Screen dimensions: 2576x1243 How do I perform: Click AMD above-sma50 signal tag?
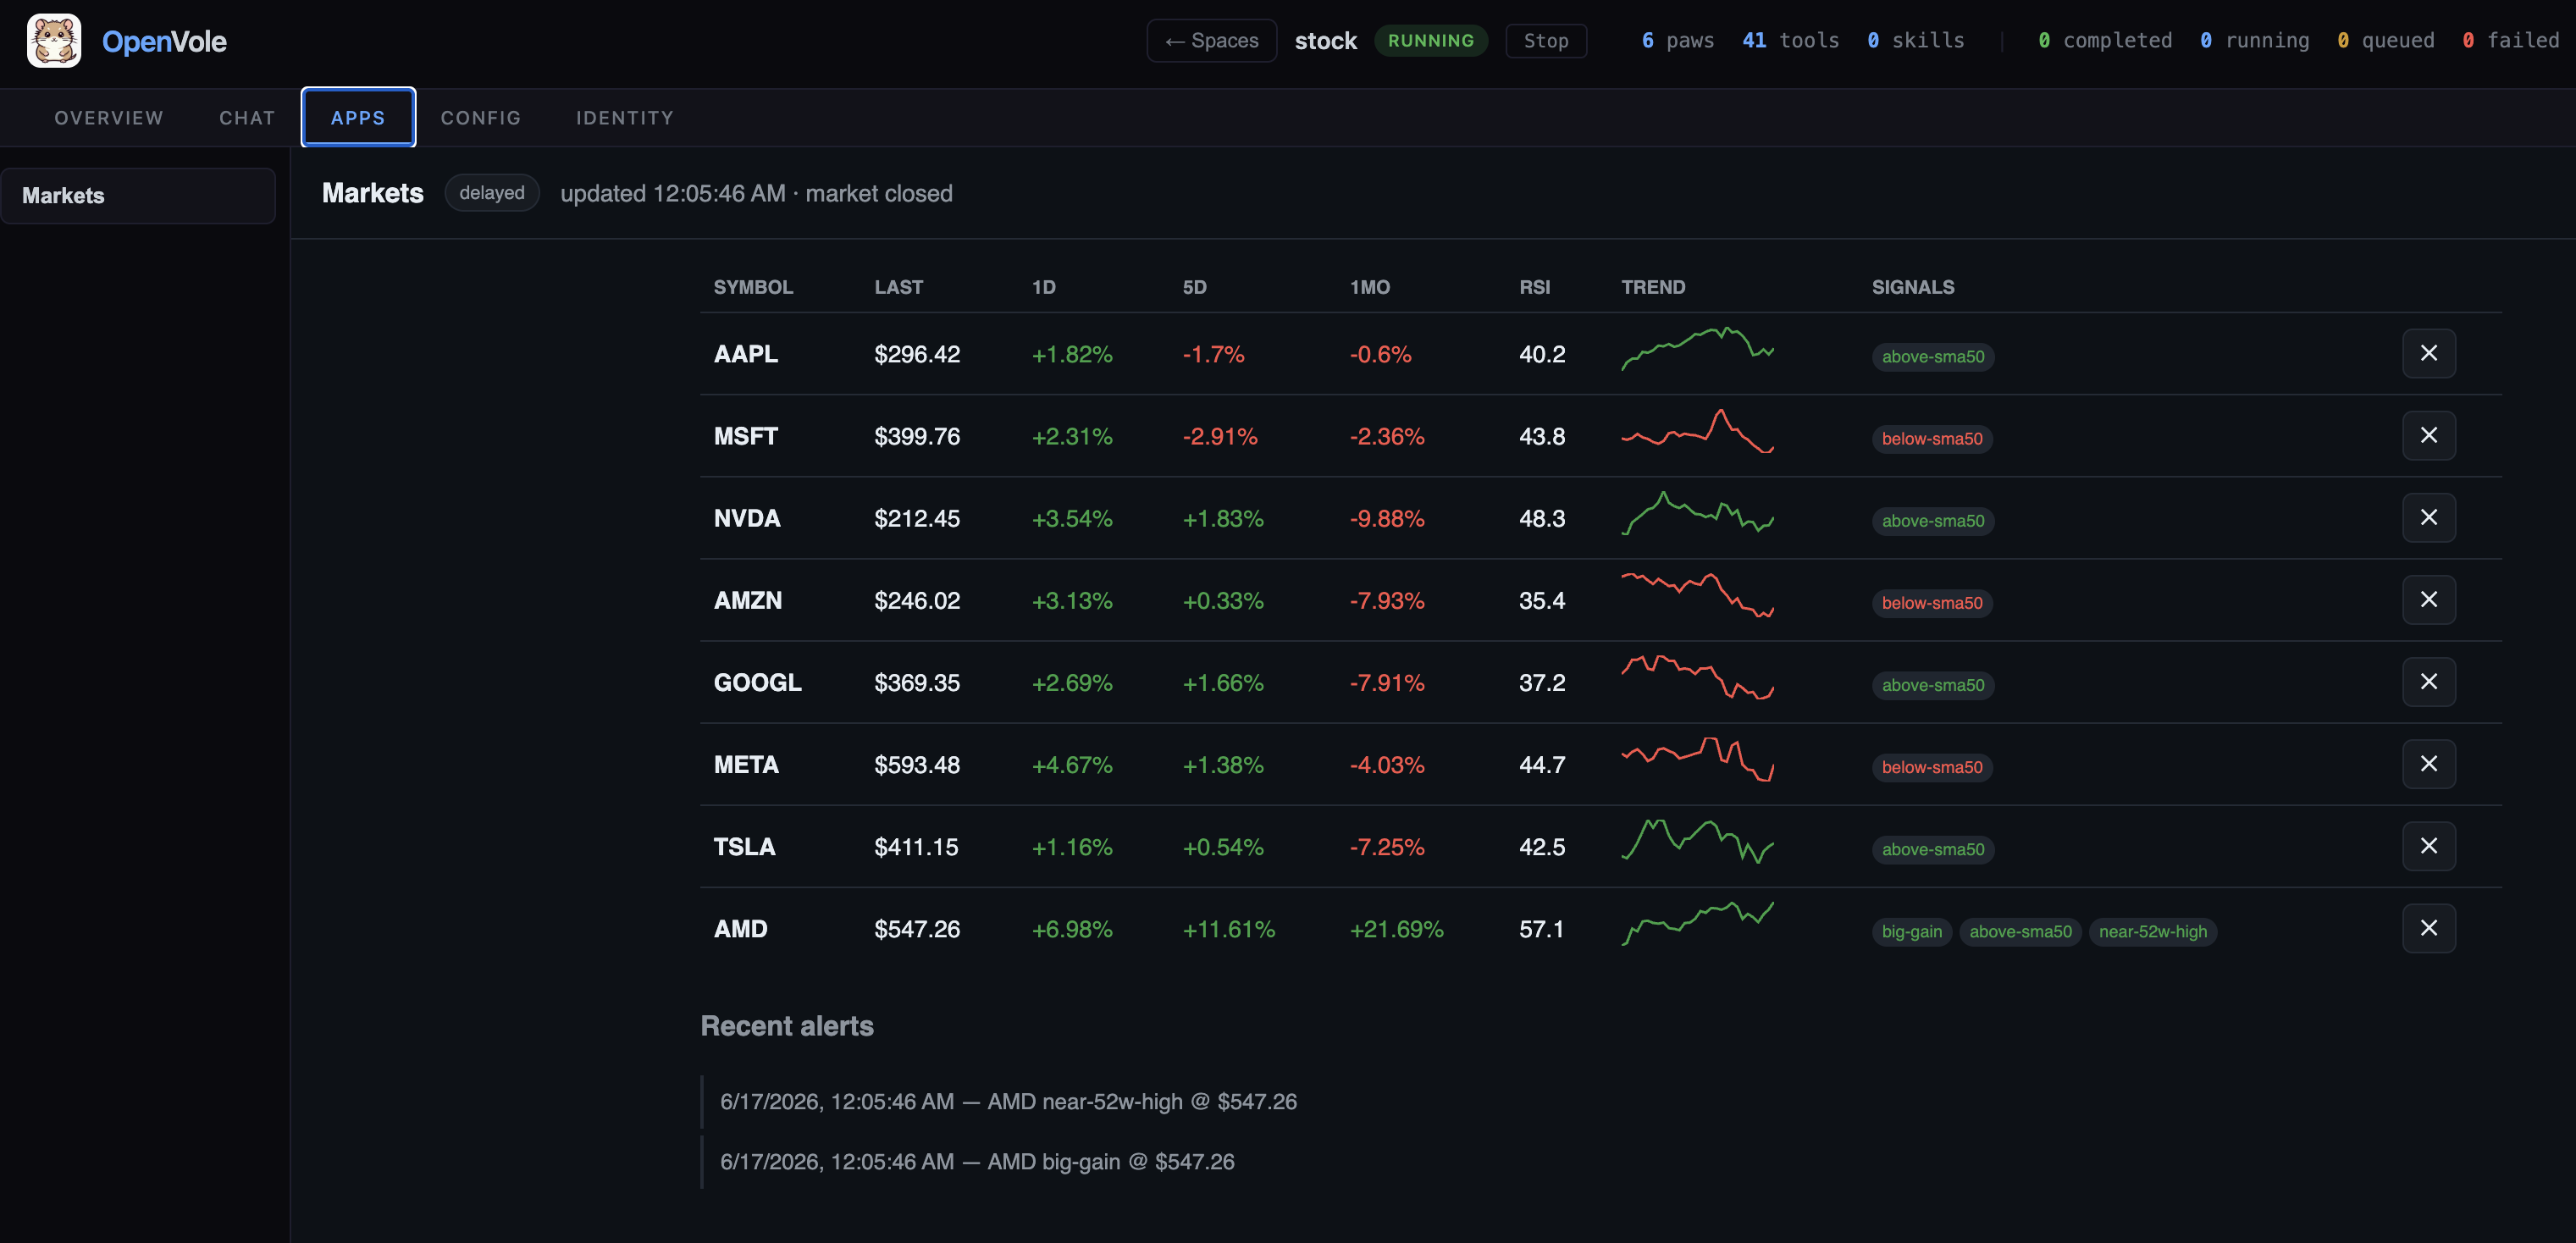click(2020, 932)
